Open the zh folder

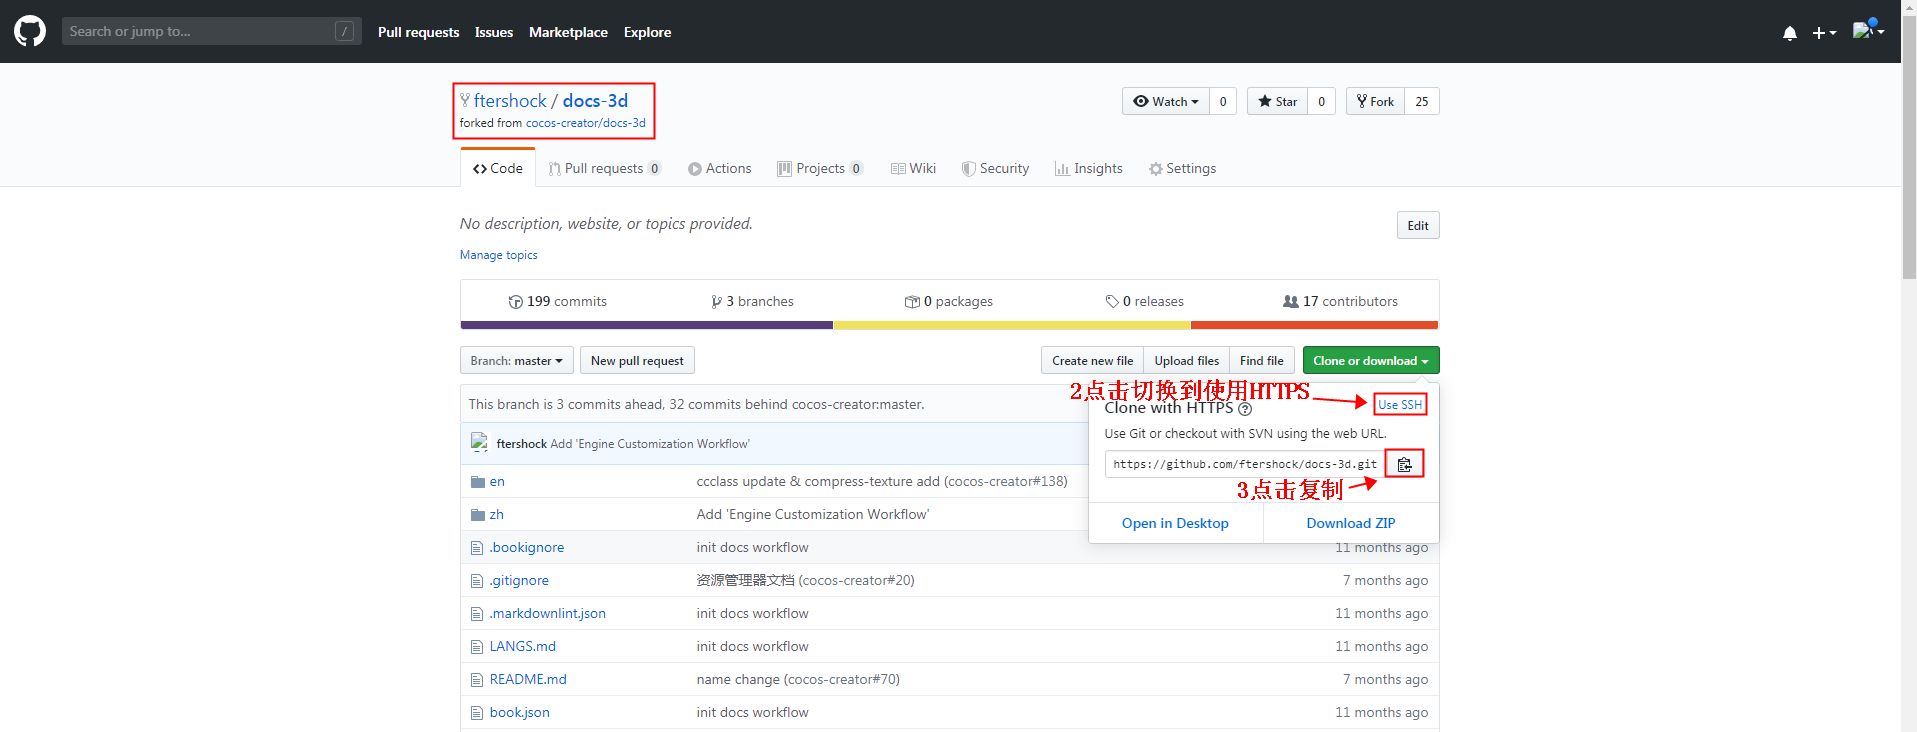pyautogui.click(x=496, y=515)
